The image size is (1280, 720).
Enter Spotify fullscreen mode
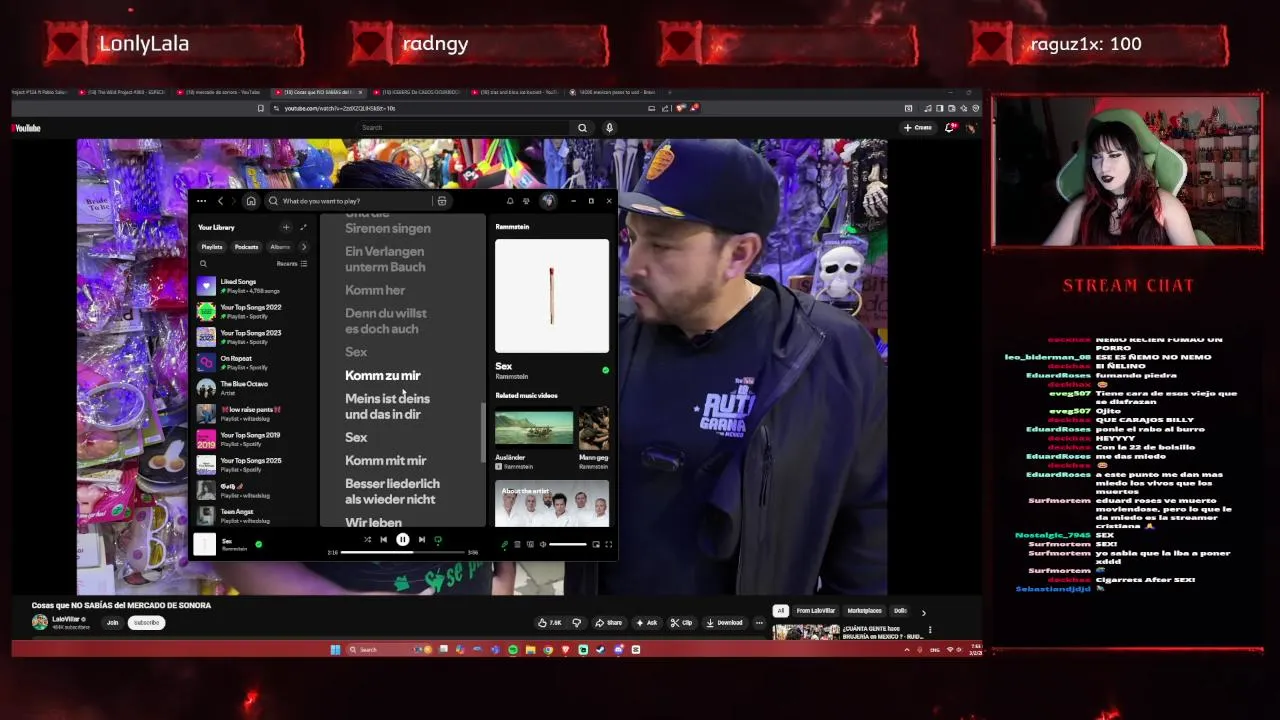click(x=608, y=544)
